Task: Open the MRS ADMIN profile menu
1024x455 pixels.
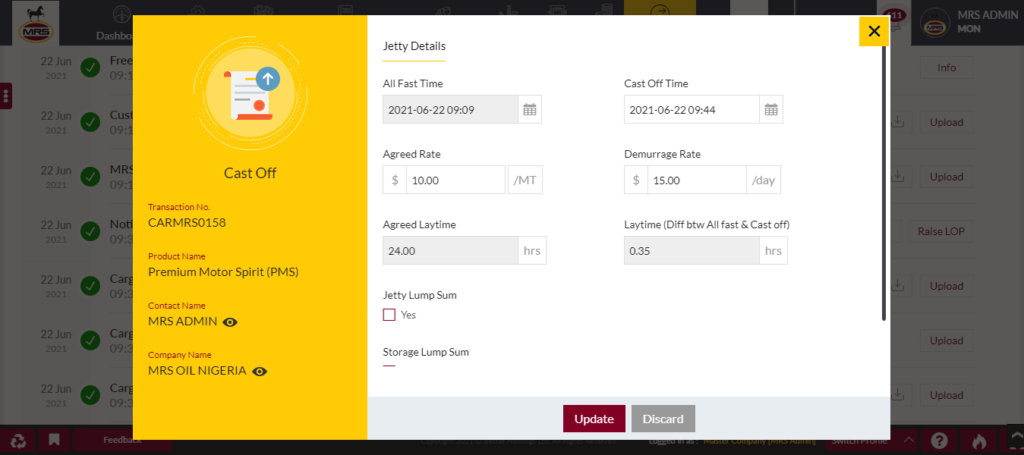Action: click(968, 22)
